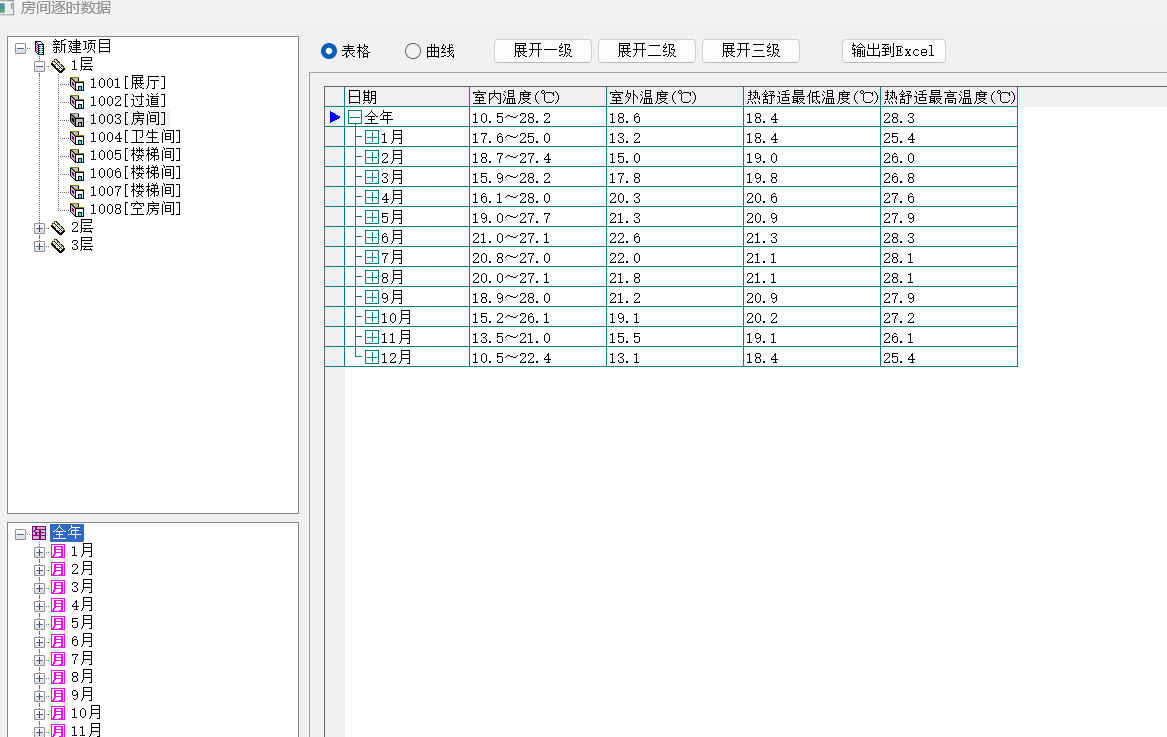The width and height of the screenshot is (1167, 737).
Task: Expand 3月 in the bottom date tree
Action: pos(40,587)
